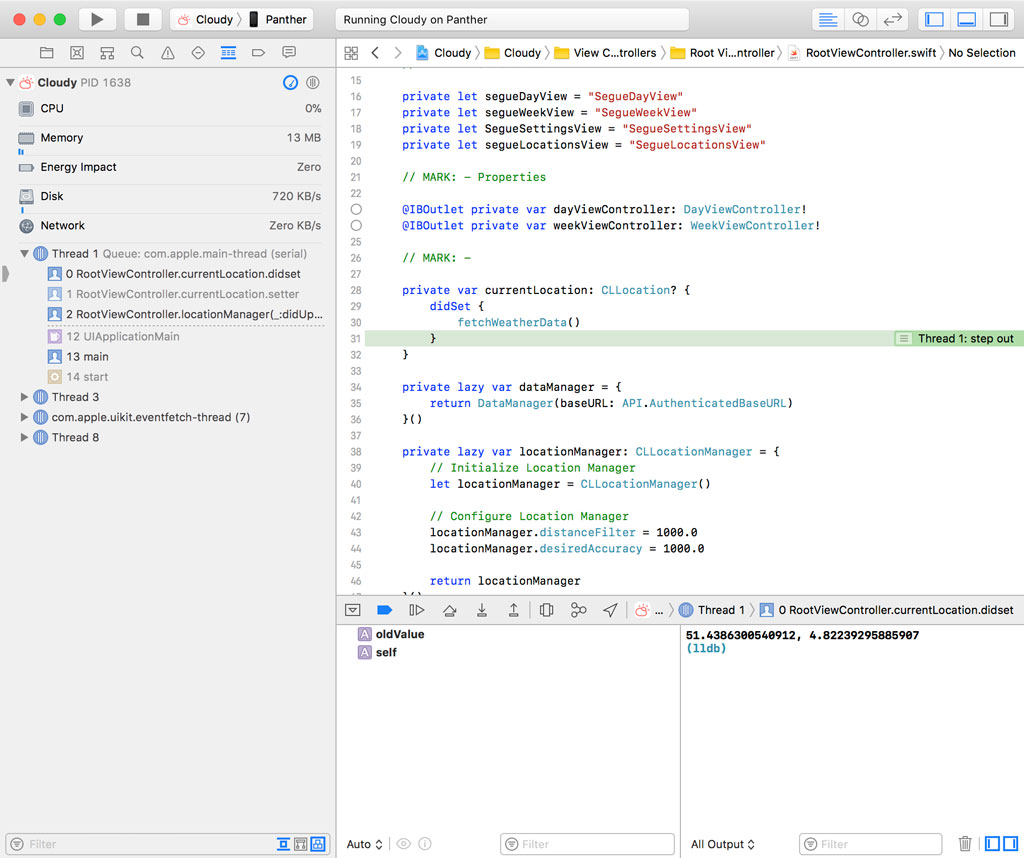This screenshot has width=1024, height=858.
Task: Click the Run (play) button
Action: click(x=96, y=19)
